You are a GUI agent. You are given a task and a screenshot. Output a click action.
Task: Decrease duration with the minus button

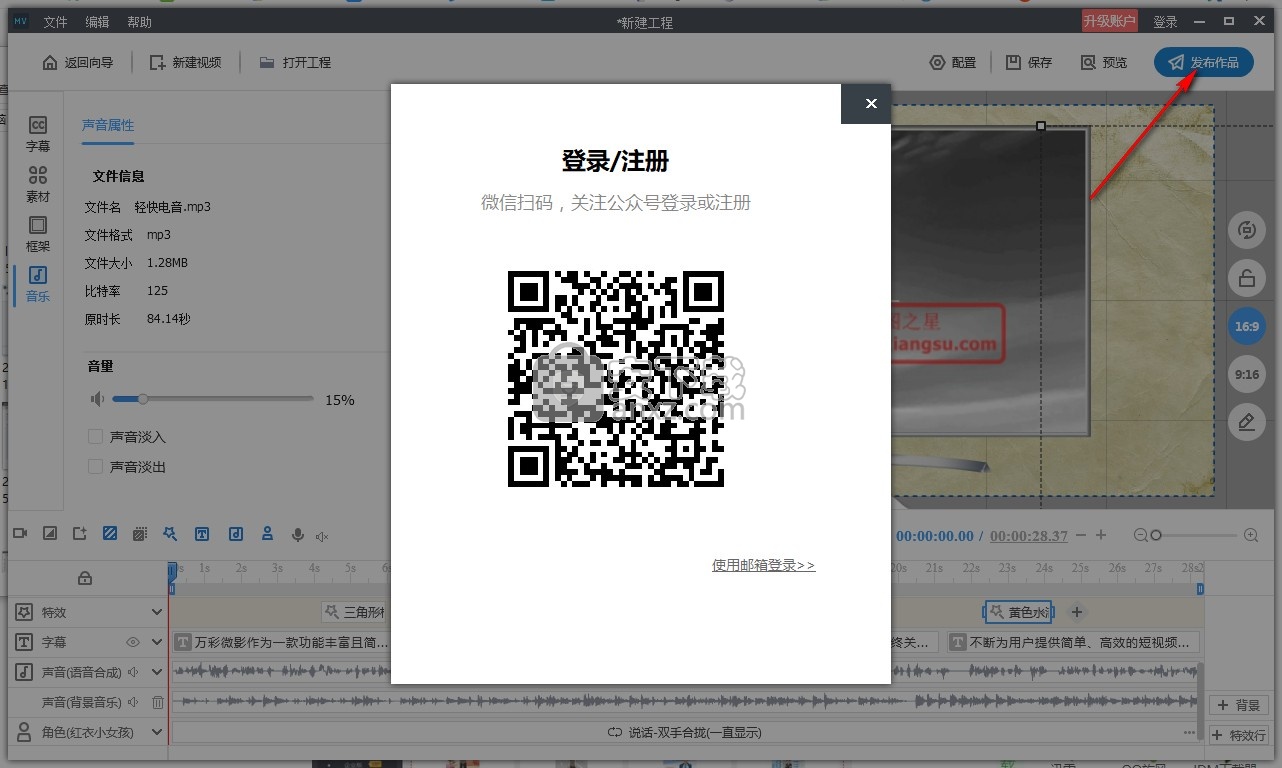(x=1080, y=535)
